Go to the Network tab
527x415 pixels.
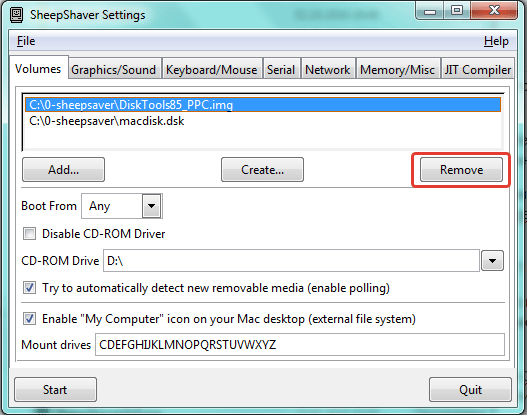point(328,70)
